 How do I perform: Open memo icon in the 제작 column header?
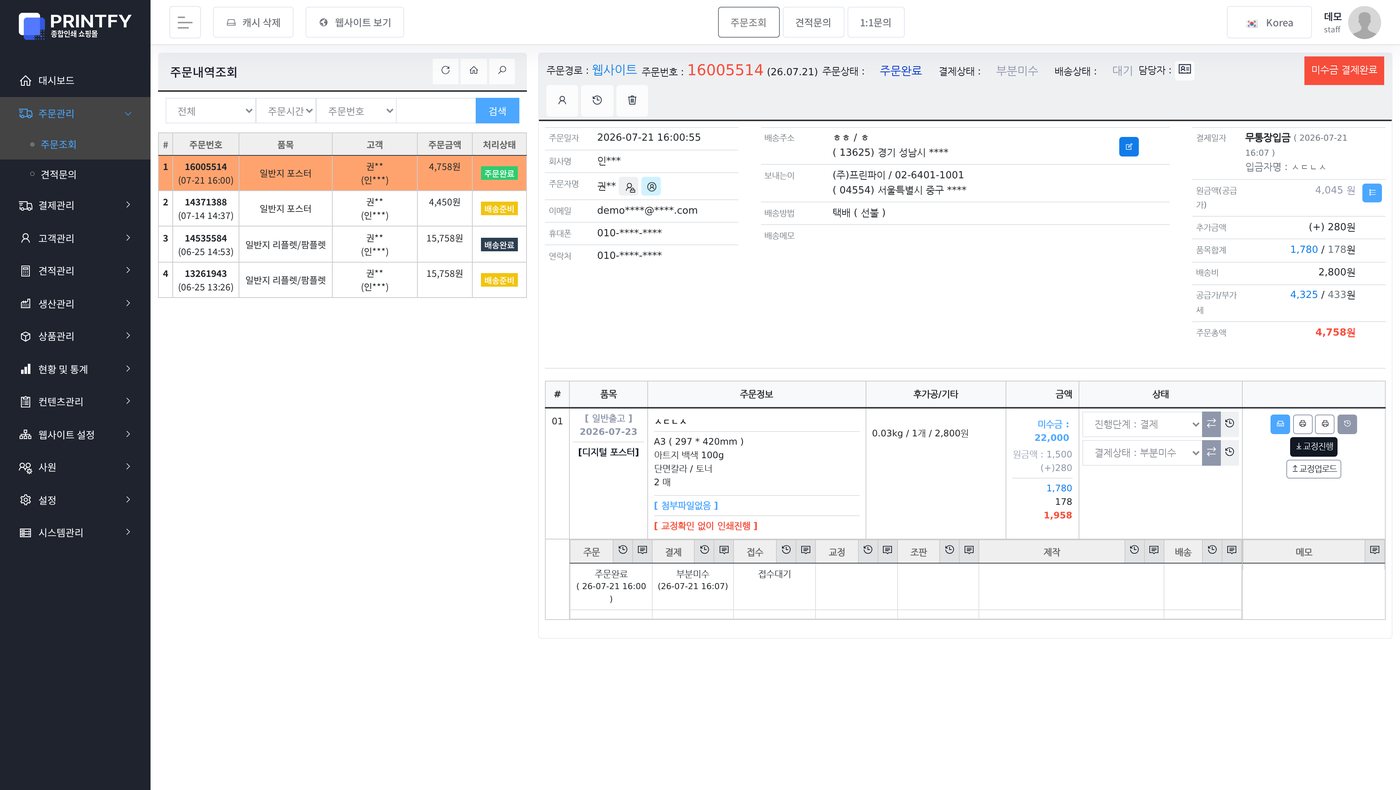(1153, 551)
